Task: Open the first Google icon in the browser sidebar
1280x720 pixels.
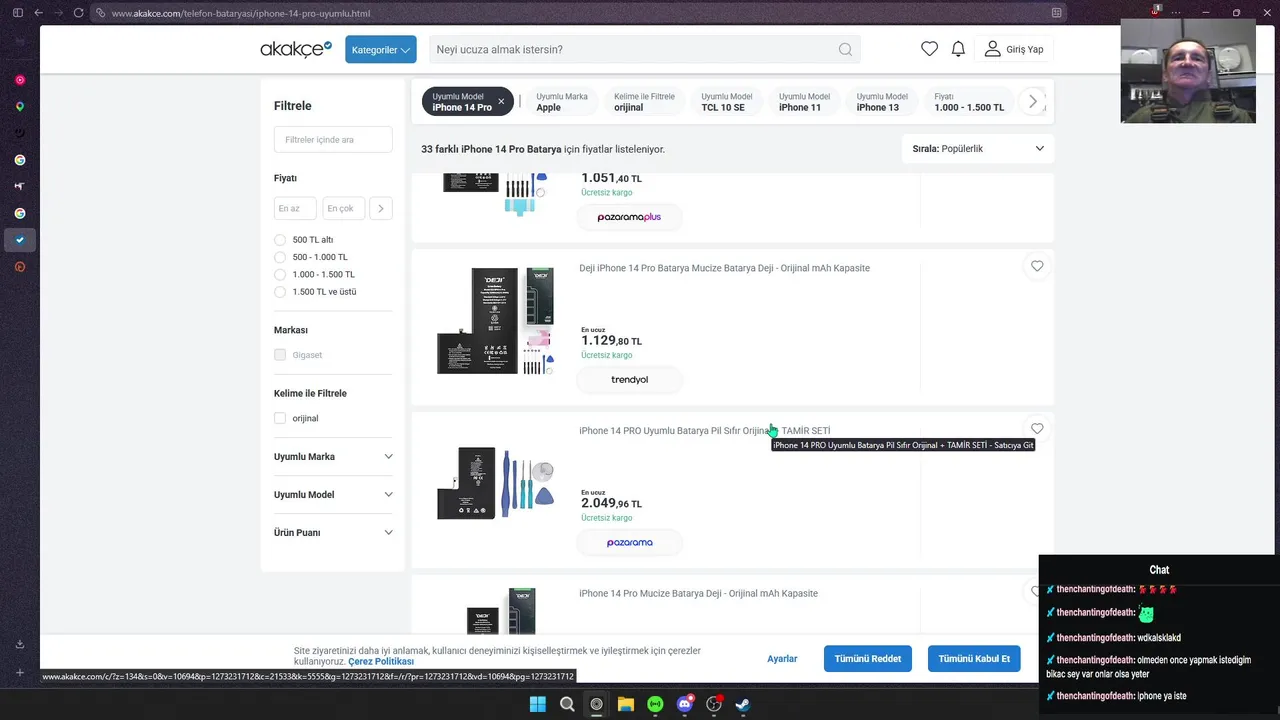Action: coord(19,160)
